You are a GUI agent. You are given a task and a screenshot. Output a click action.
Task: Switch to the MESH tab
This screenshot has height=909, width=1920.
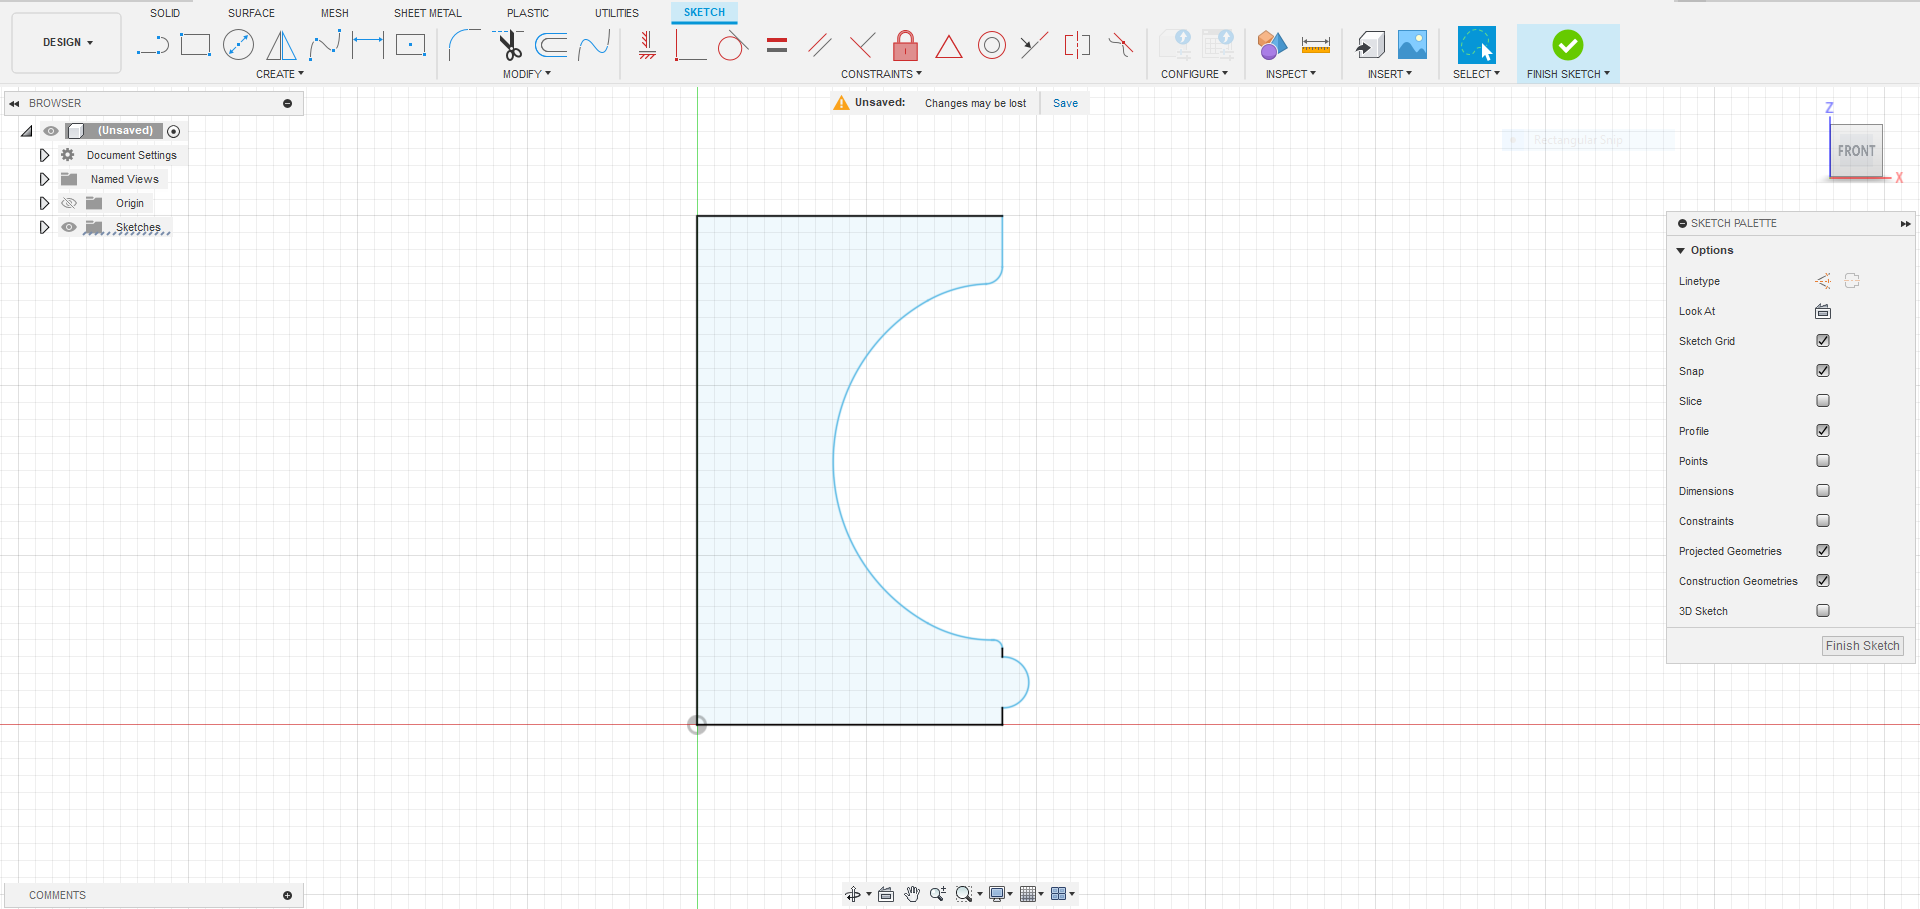click(x=335, y=13)
